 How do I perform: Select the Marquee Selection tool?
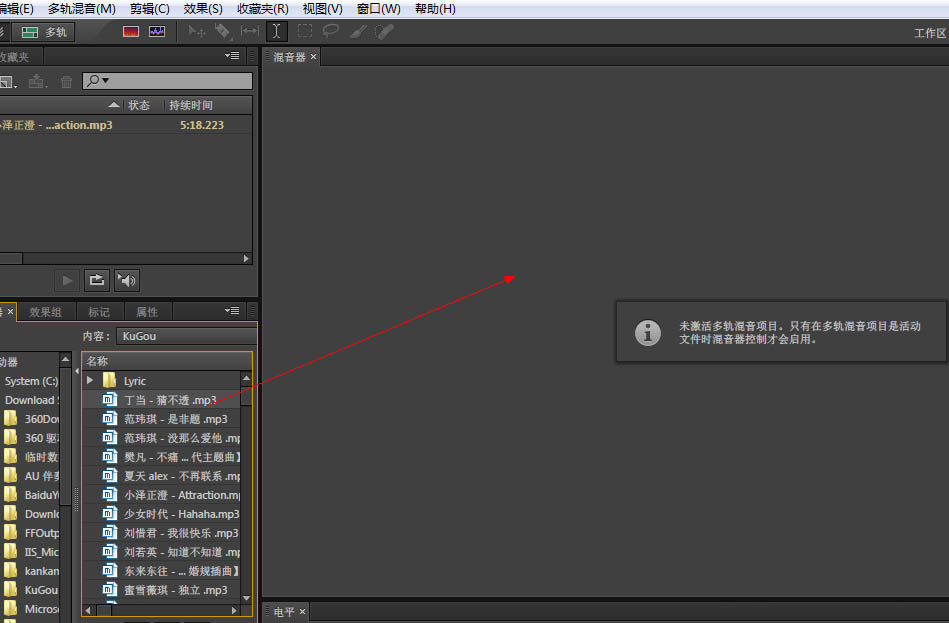coord(304,32)
